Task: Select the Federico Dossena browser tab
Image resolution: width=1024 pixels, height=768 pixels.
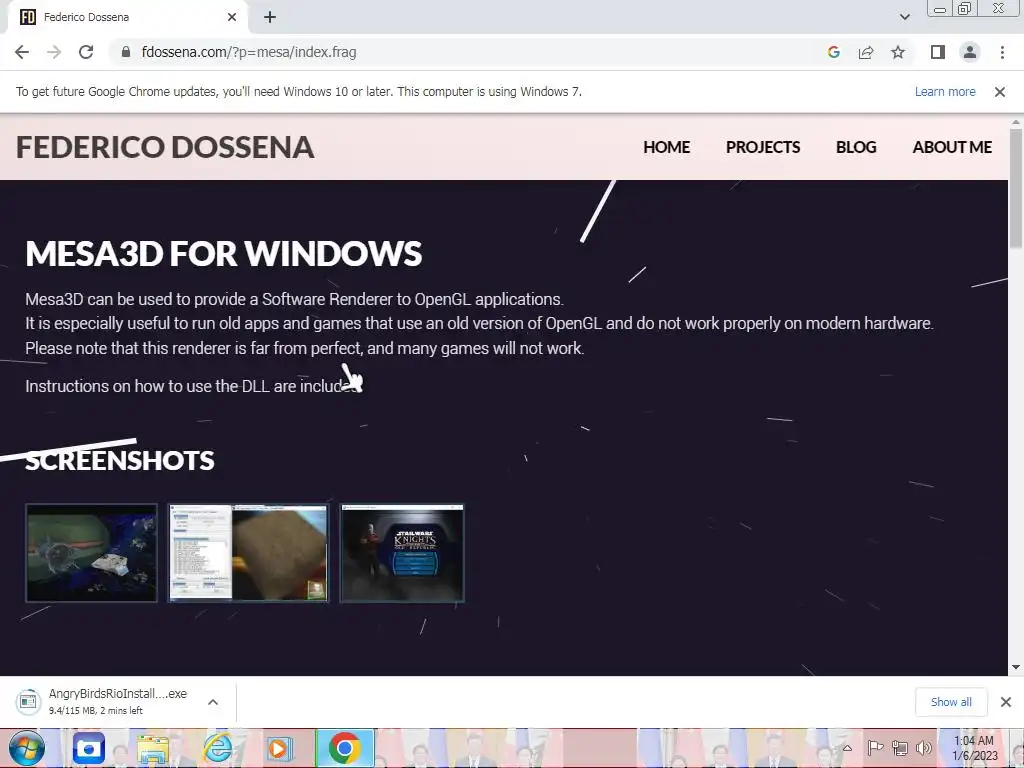Action: point(127,17)
